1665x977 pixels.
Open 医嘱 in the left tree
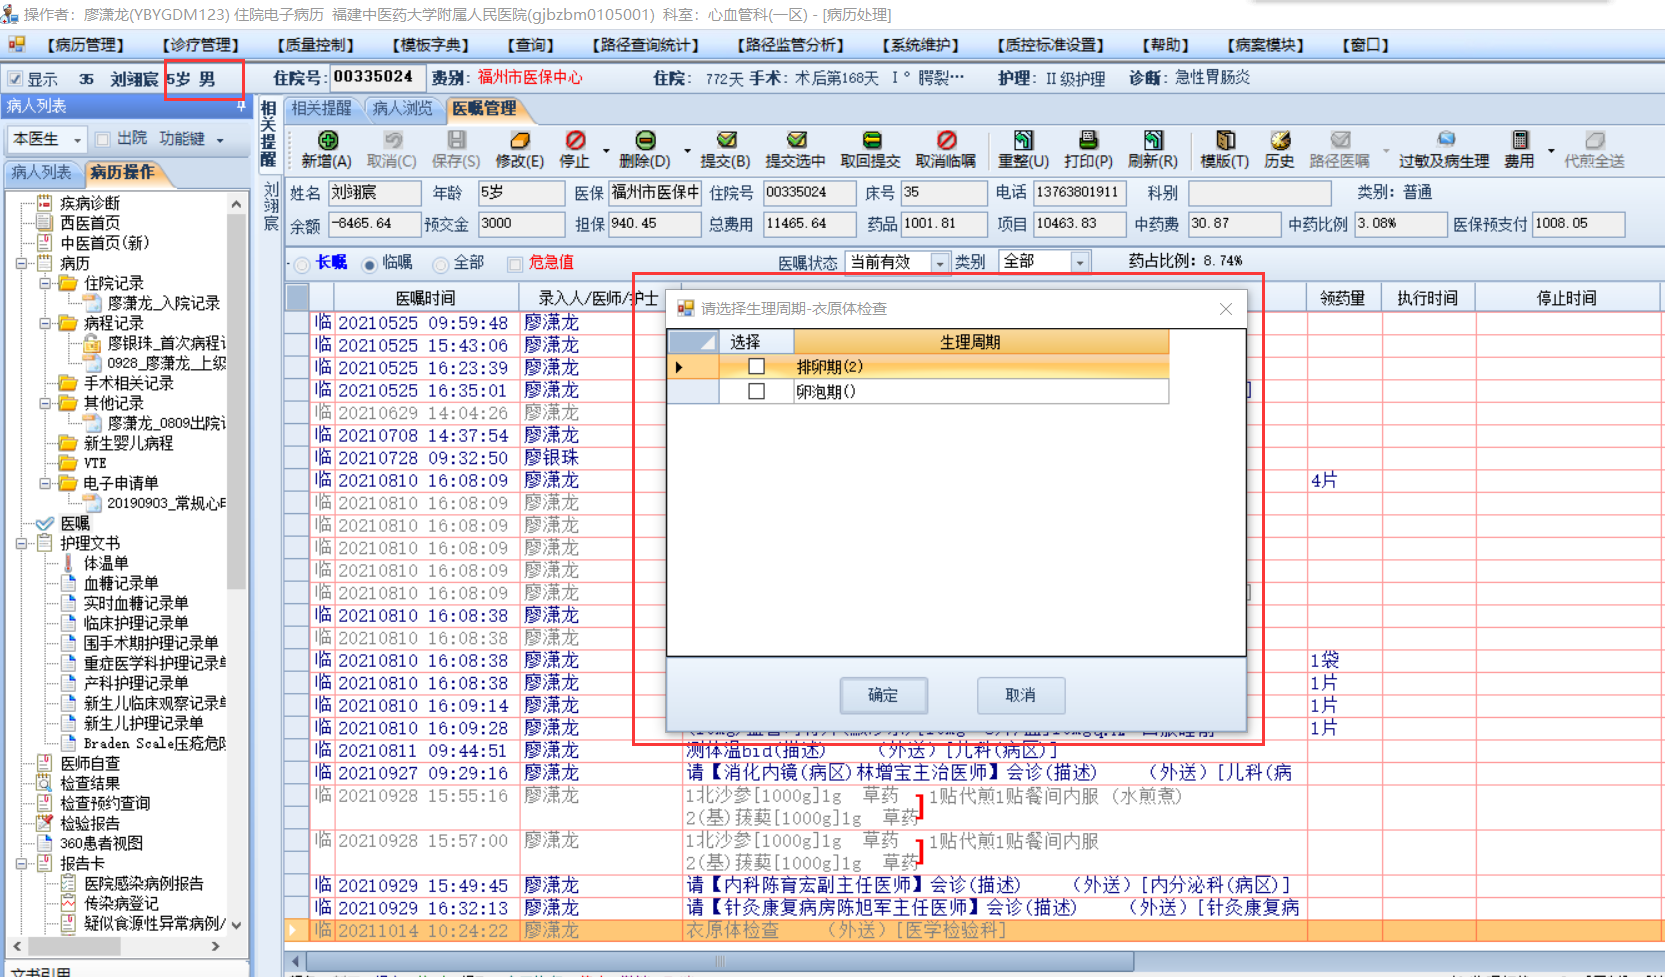75,523
